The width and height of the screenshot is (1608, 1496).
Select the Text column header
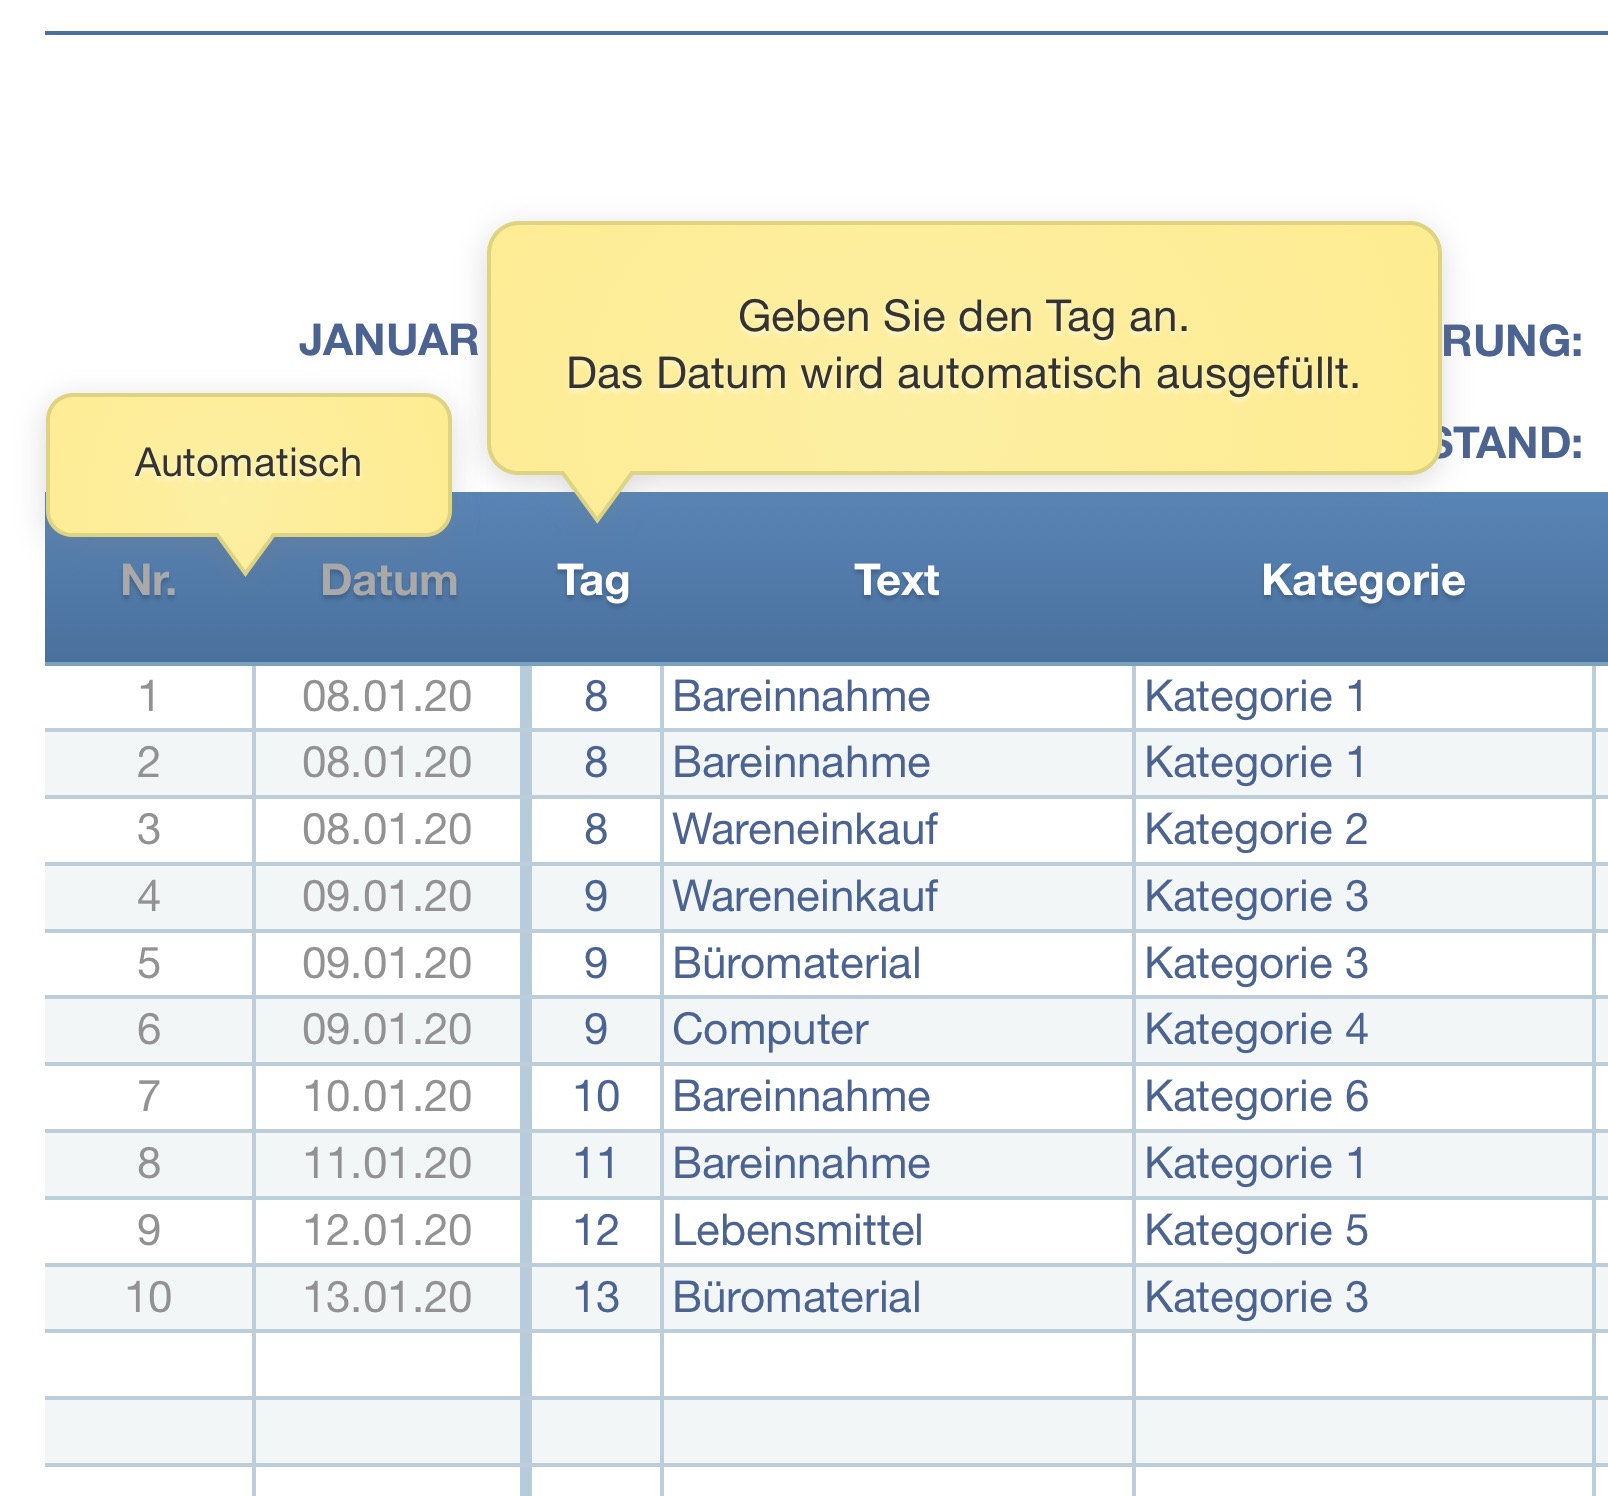click(x=896, y=581)
